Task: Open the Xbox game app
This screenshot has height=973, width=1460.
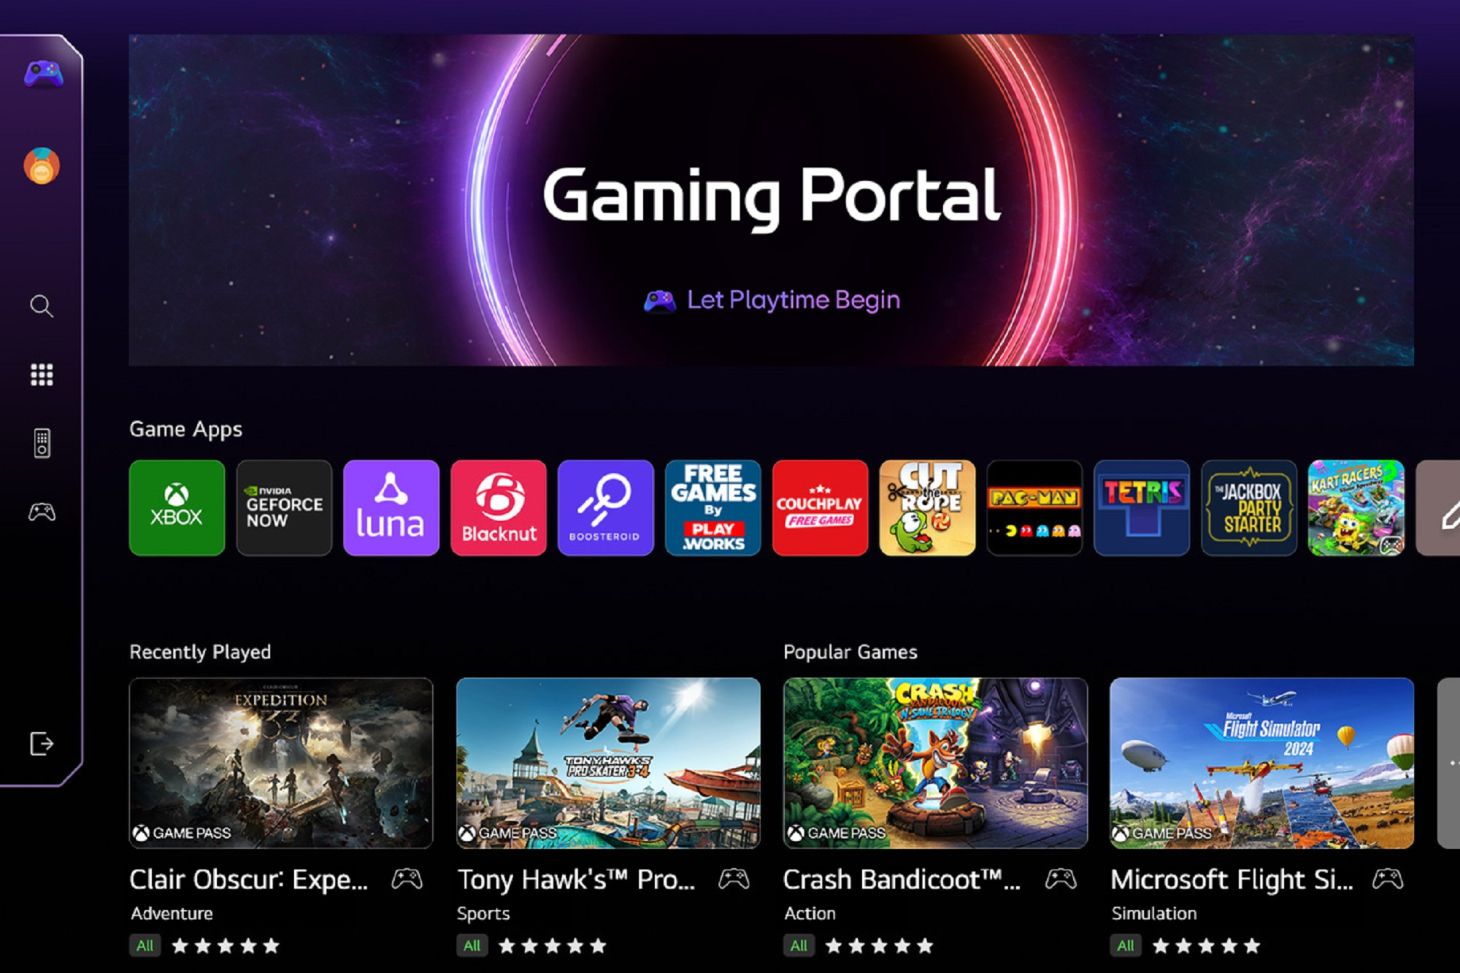Action: 177,508
